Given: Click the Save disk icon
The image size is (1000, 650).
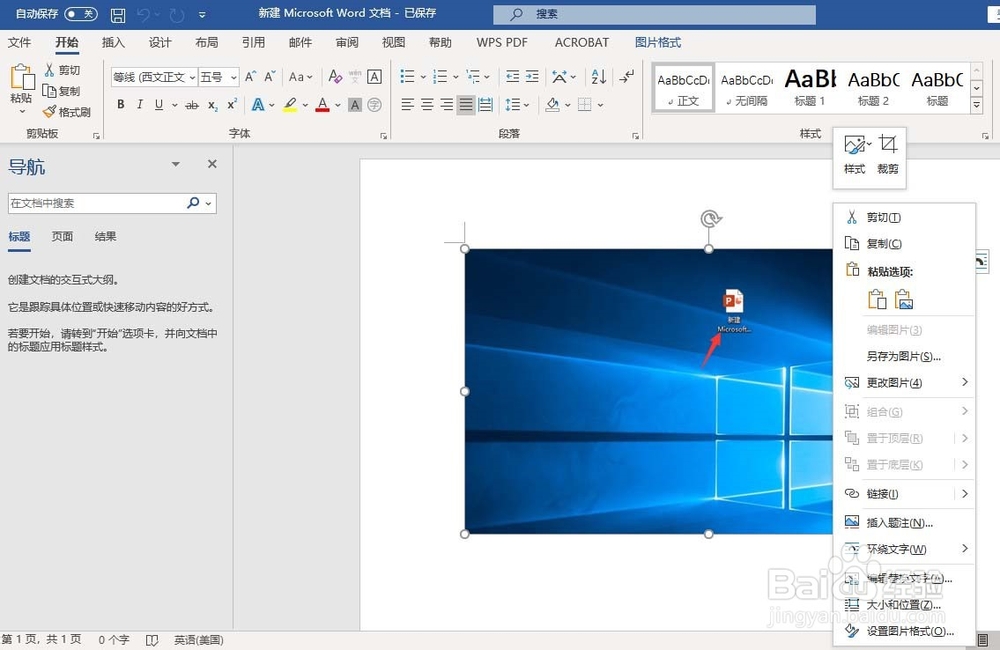Looking at the screenshot, I should click(x=118, y=14).
